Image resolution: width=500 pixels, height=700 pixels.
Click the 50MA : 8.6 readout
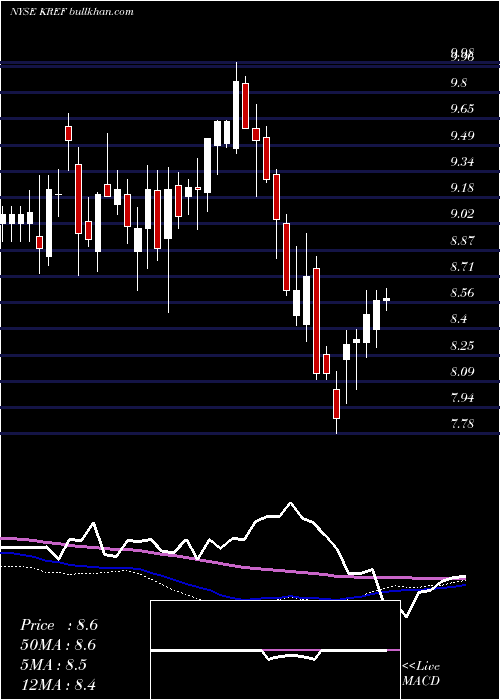click(x=58, y=645)
